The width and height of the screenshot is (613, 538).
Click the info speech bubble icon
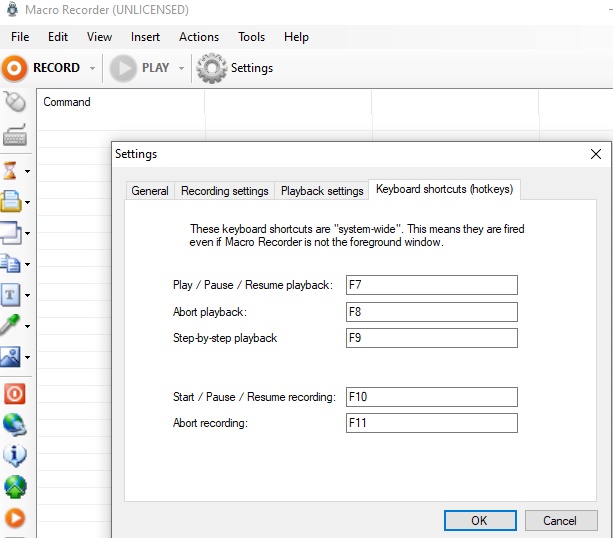click(x=15, y=456)
